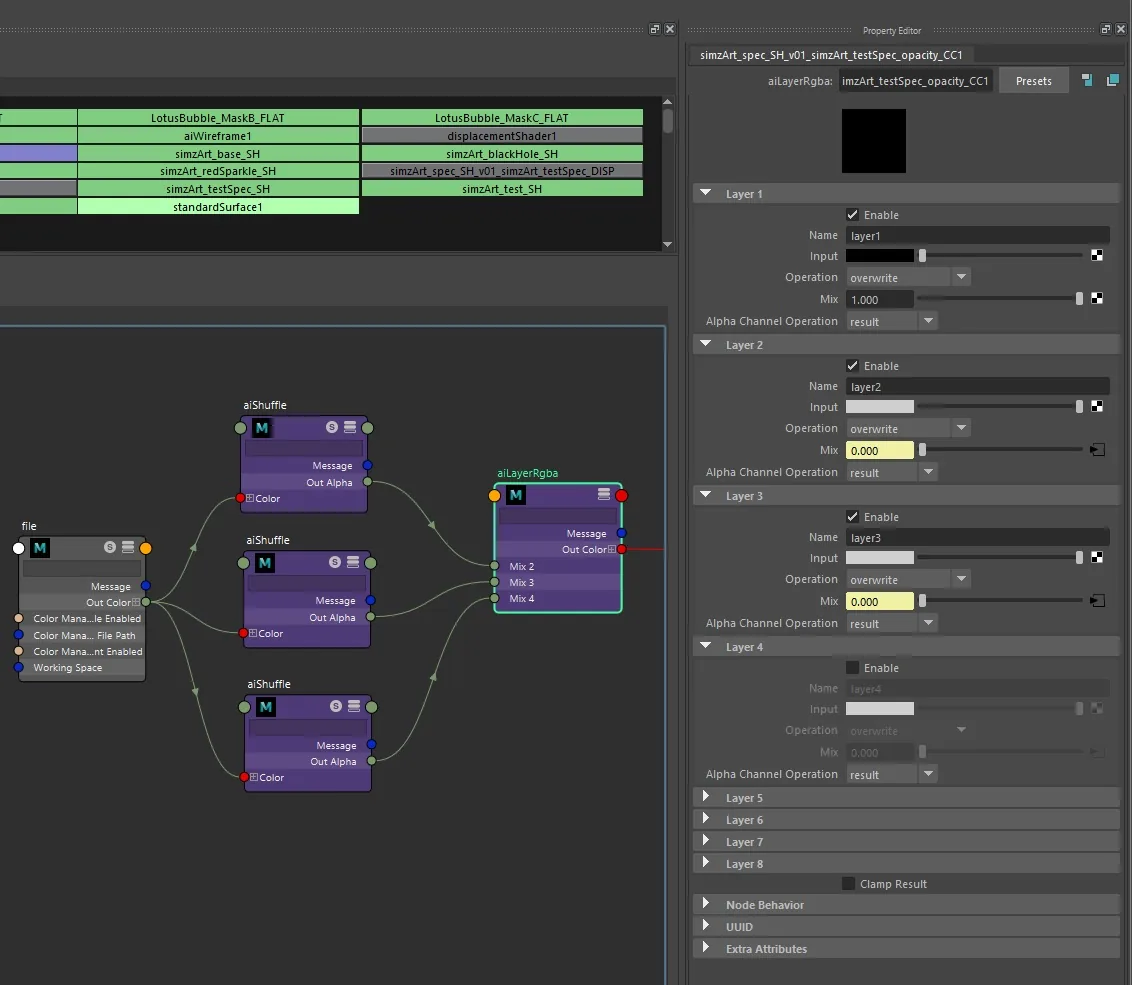
Task: Toggle the Clamp Result checkbox
Action: (x=848, y=883)
